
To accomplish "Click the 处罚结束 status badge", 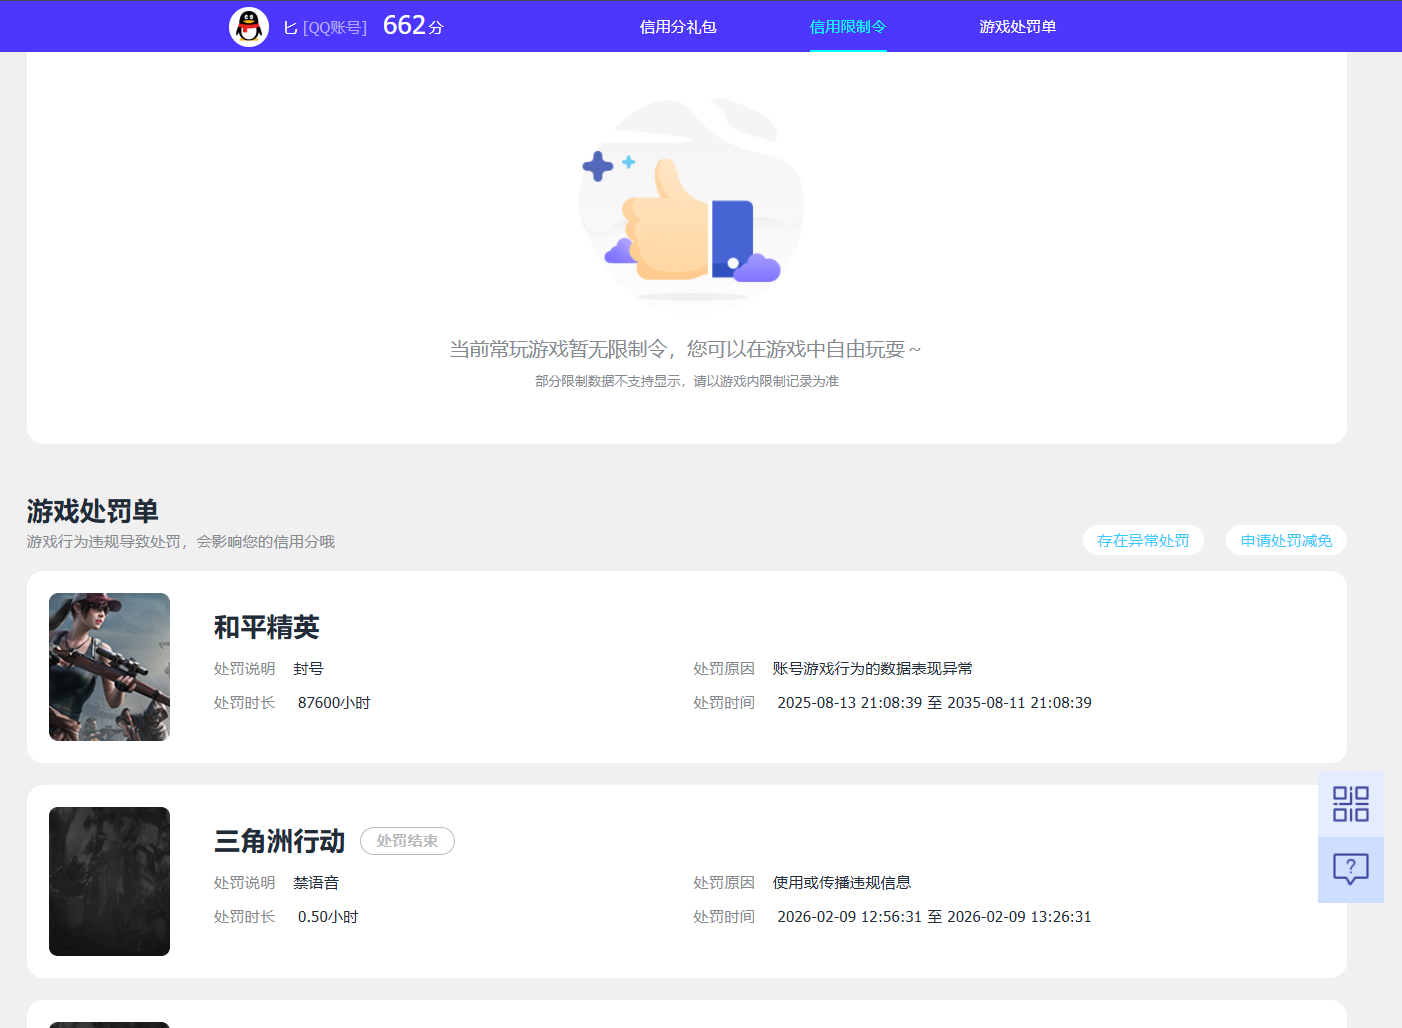I will pos(407,841).
